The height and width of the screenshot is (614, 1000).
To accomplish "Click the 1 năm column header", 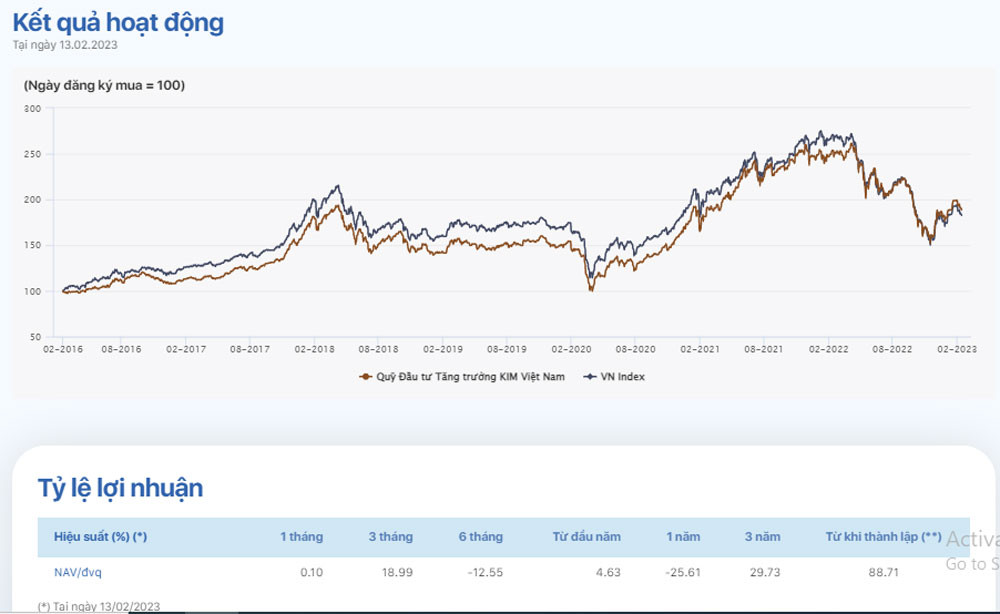I will pyautogui.click(x=683, y=537).
